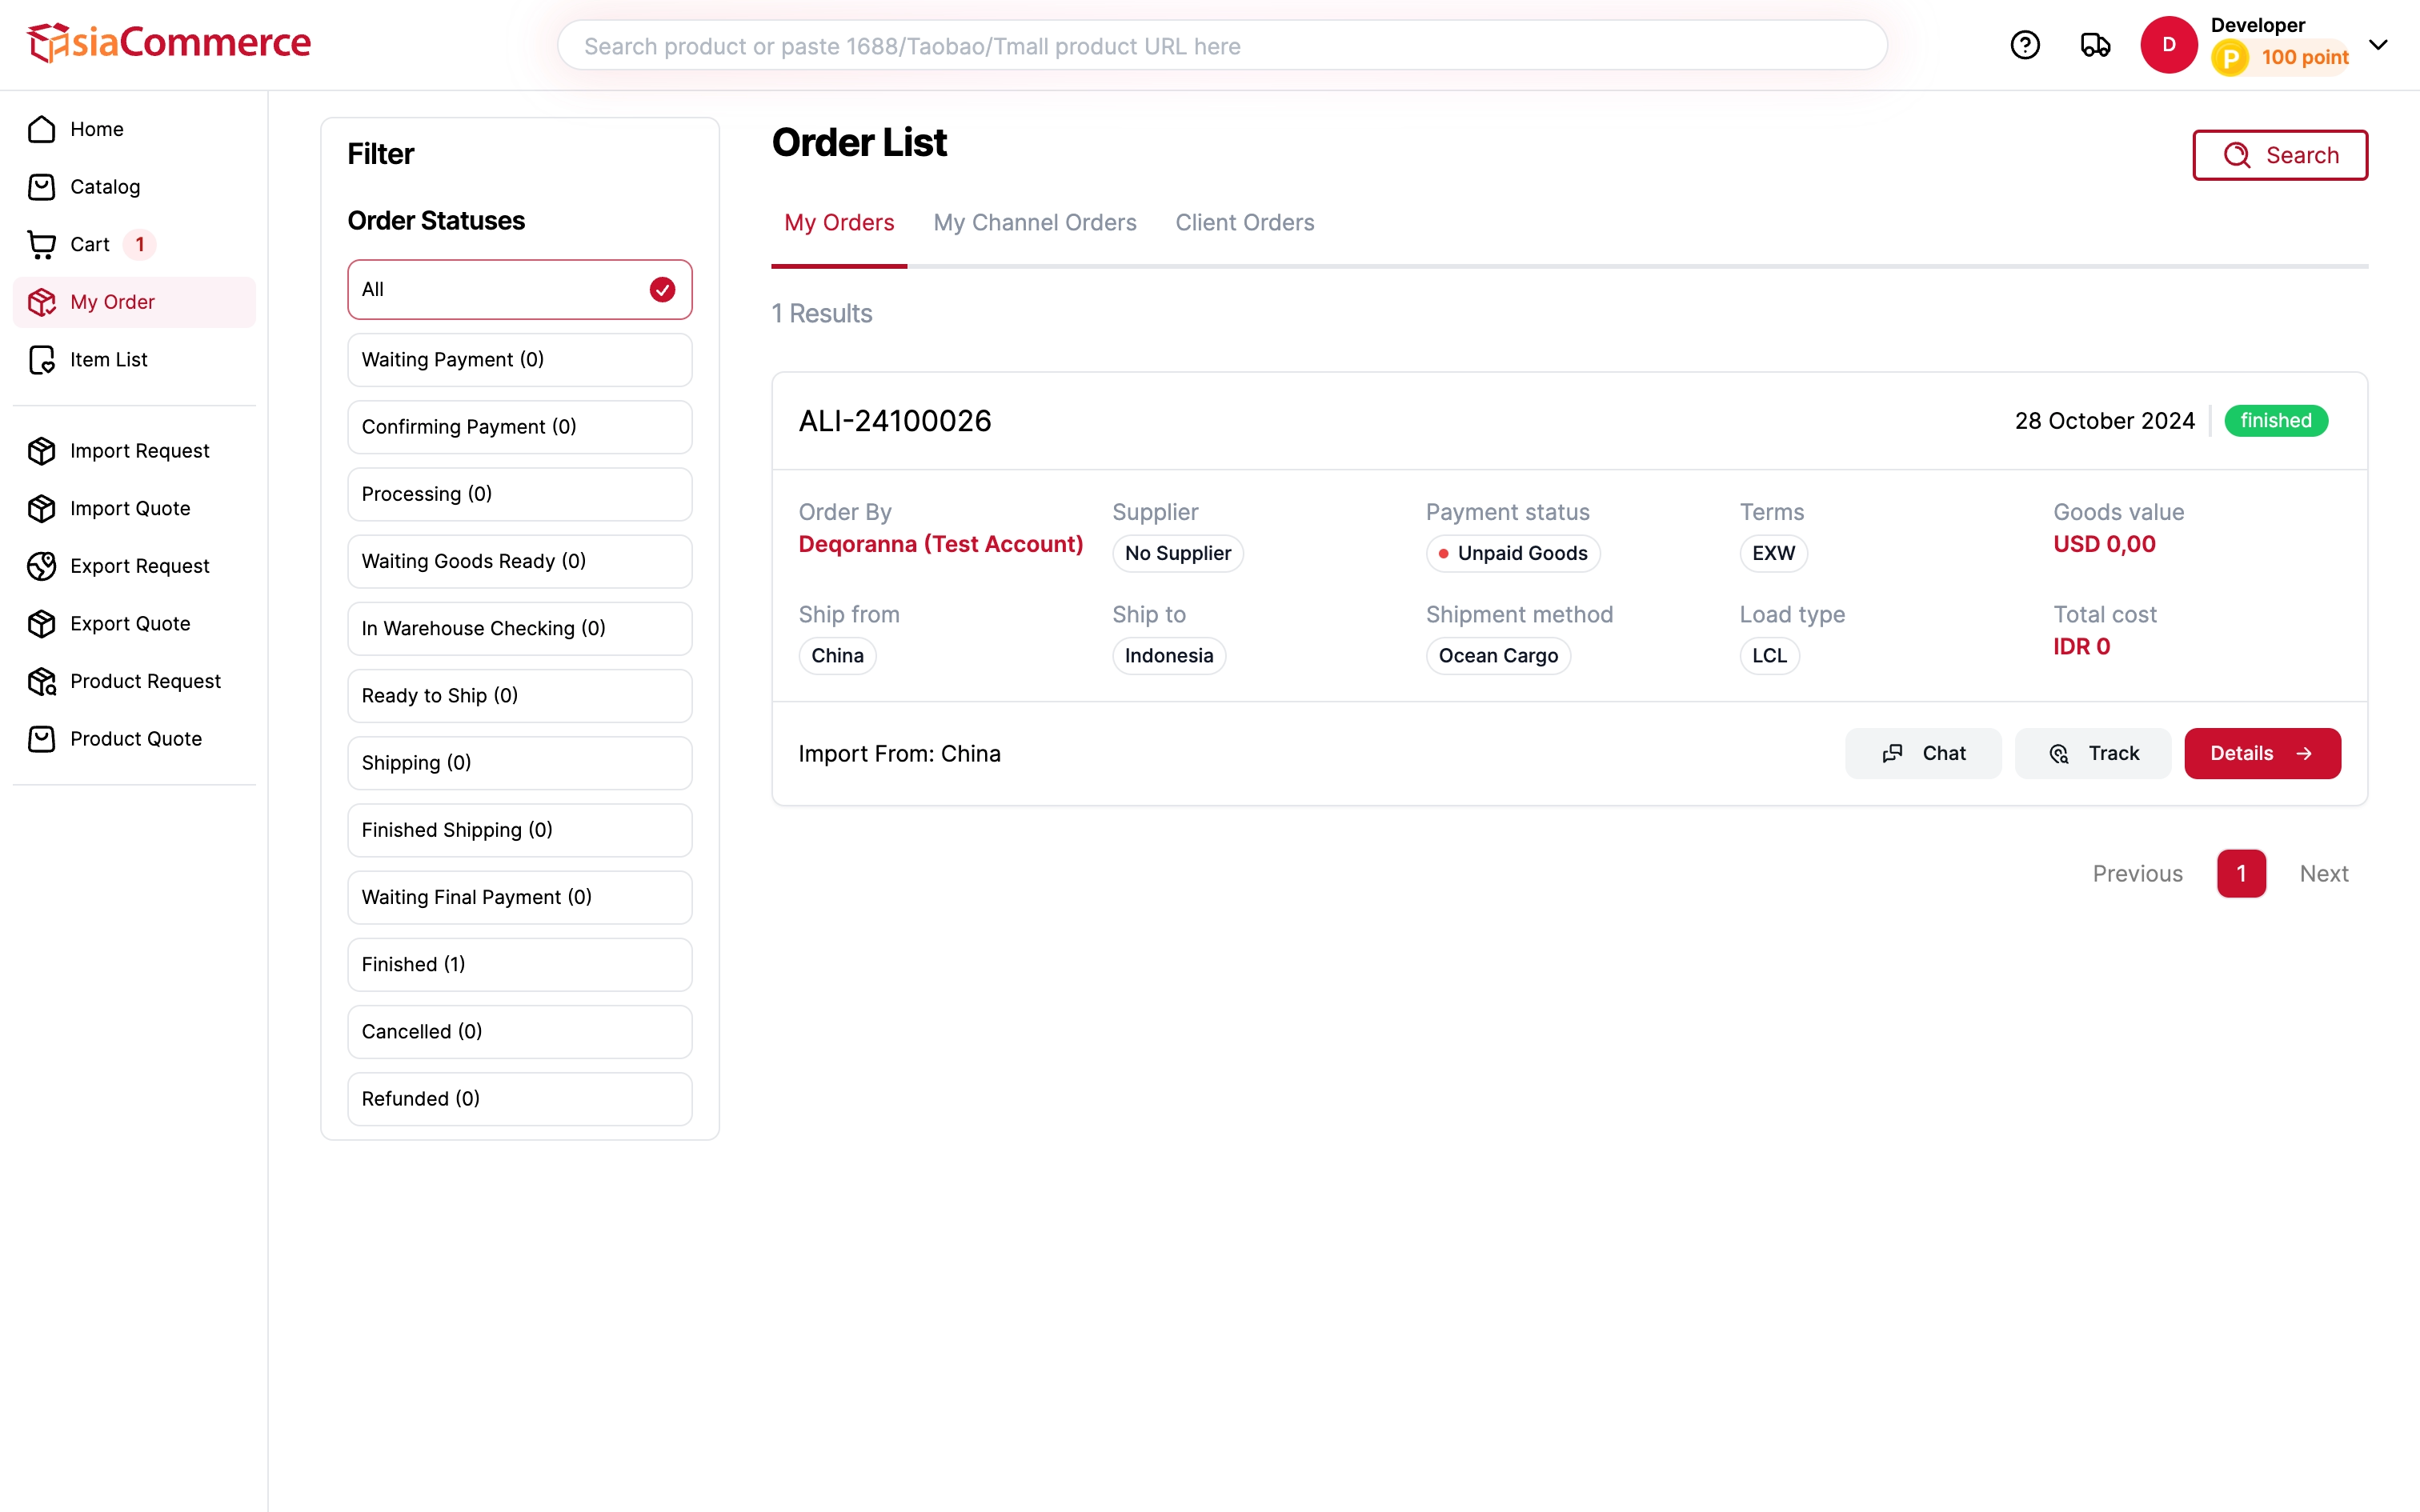Screen dimensions: 2420x1512
Task: Click the Next pagination link
Action: coord(2323,873)
